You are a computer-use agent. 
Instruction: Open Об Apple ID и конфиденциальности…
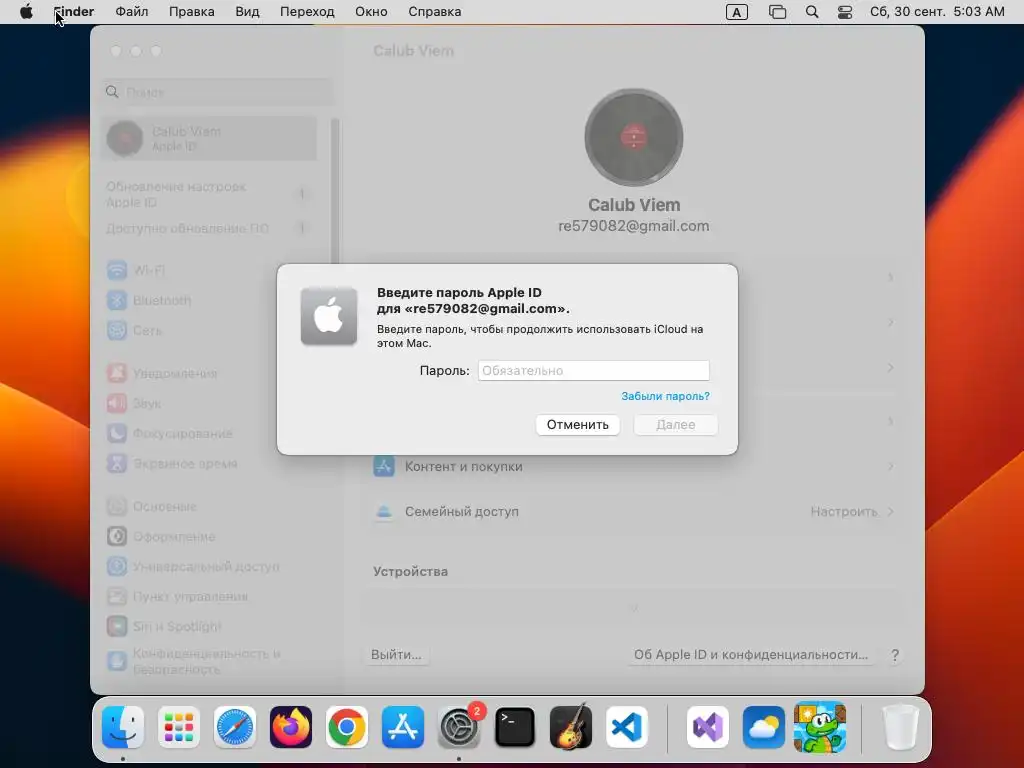tap(750, 654)
